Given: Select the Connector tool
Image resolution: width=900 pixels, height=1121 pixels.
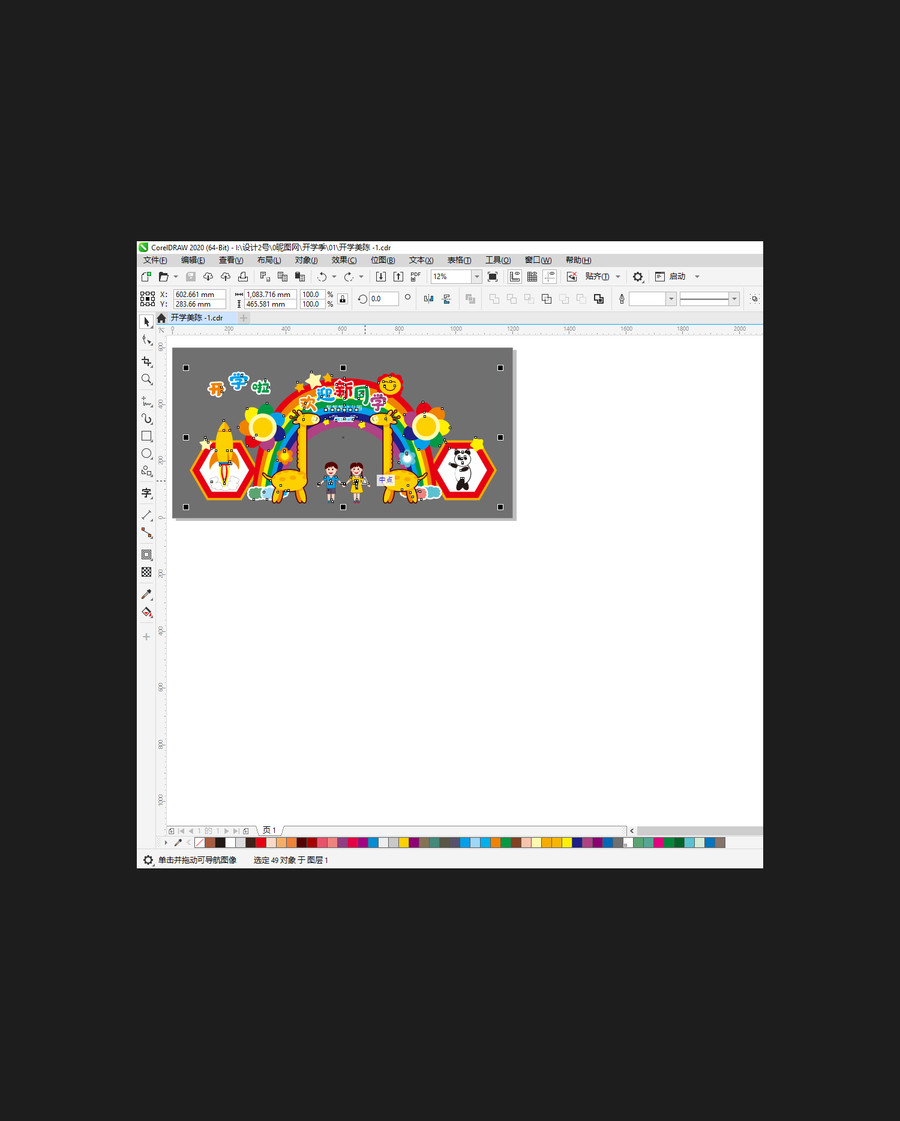Looking at the screenshot, I should pos(147,533).
